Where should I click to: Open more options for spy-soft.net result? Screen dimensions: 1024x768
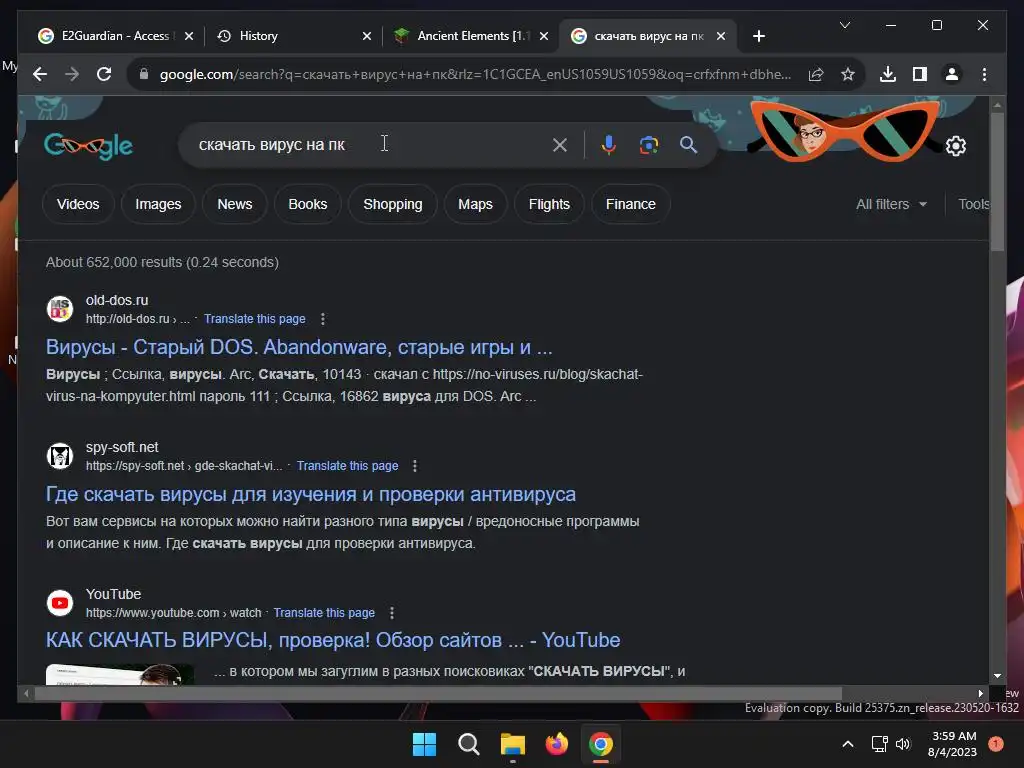pyautogui.click(x=415, y=466)
